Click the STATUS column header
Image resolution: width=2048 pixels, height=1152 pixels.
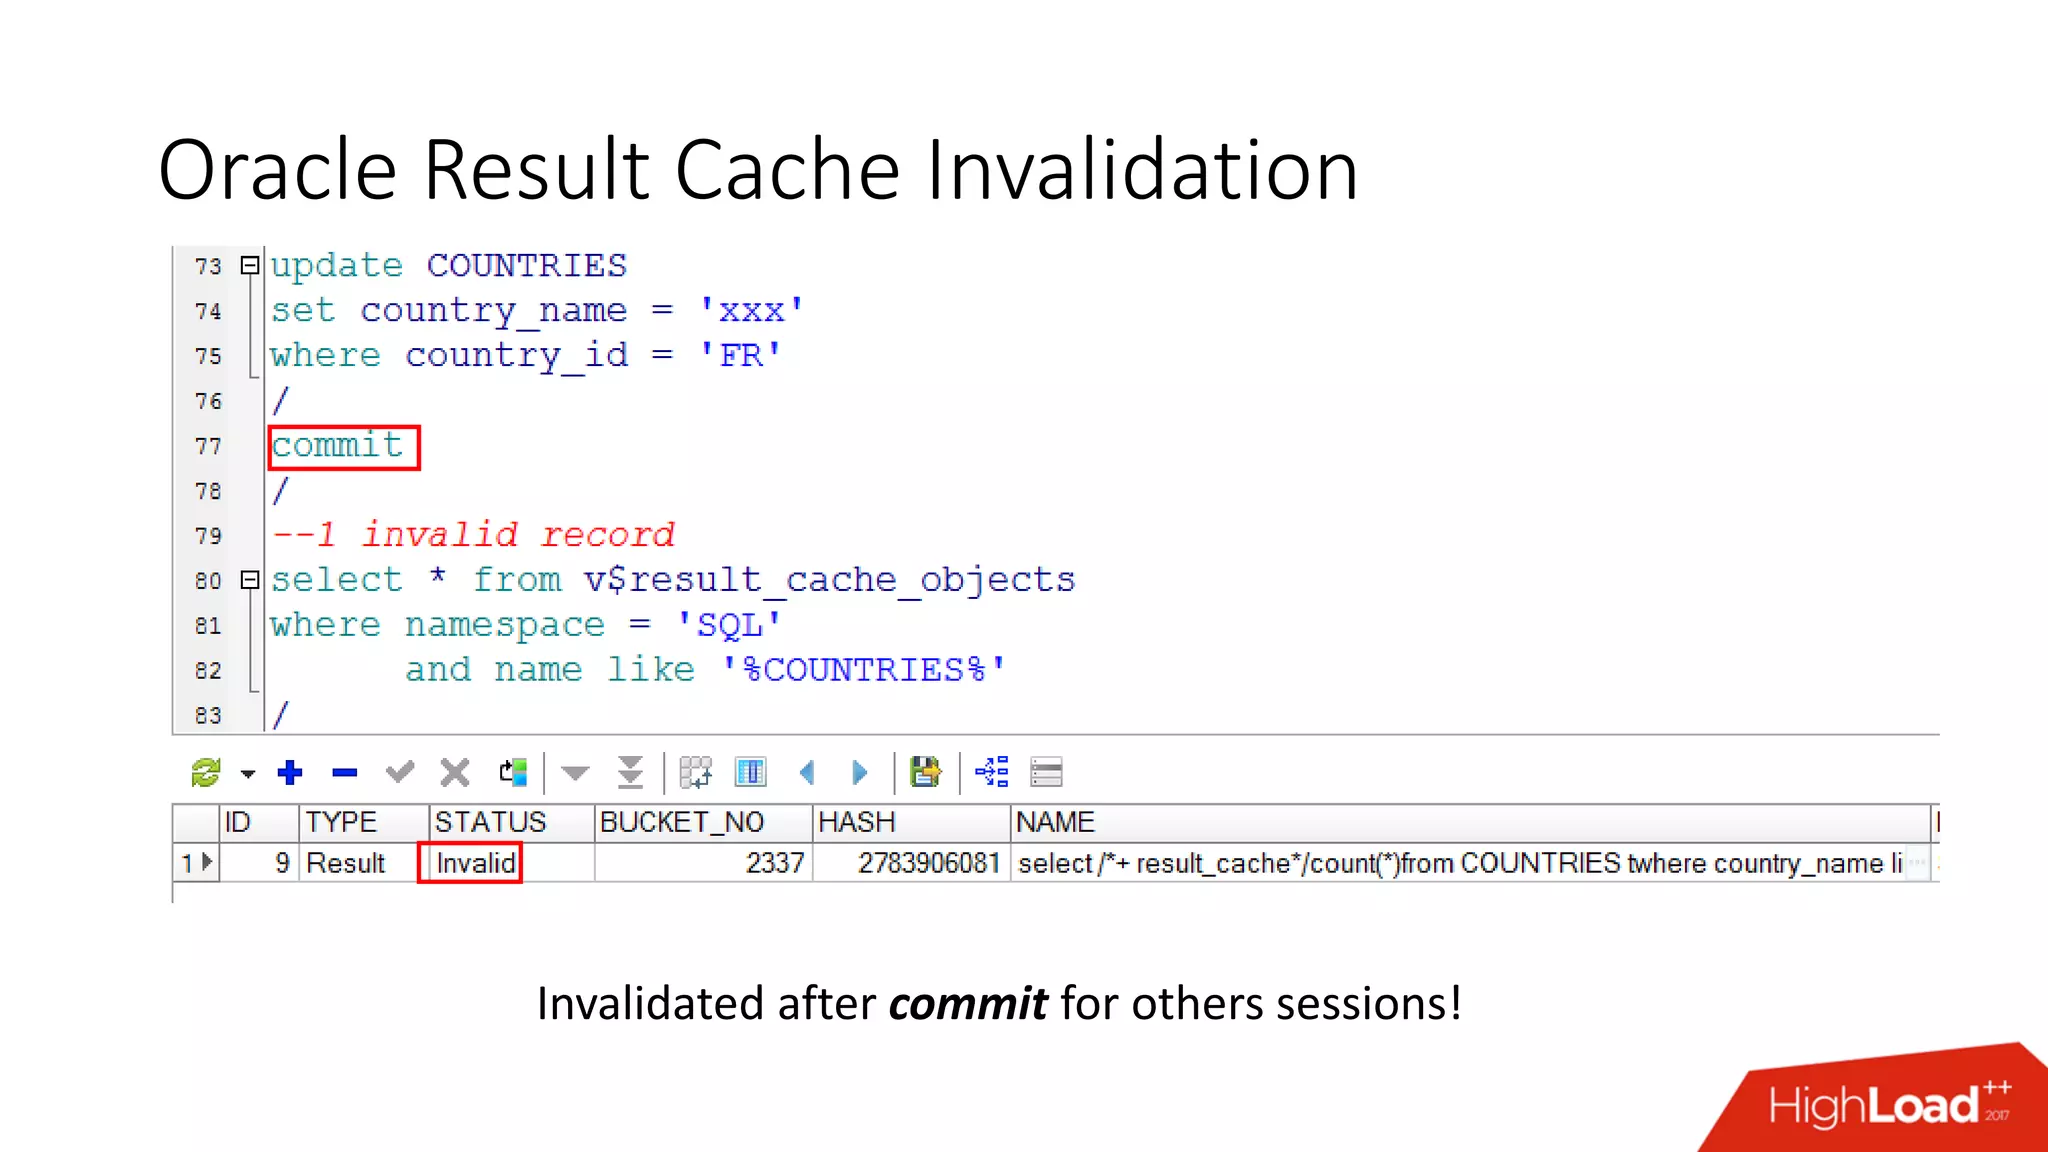pos(512,822)
